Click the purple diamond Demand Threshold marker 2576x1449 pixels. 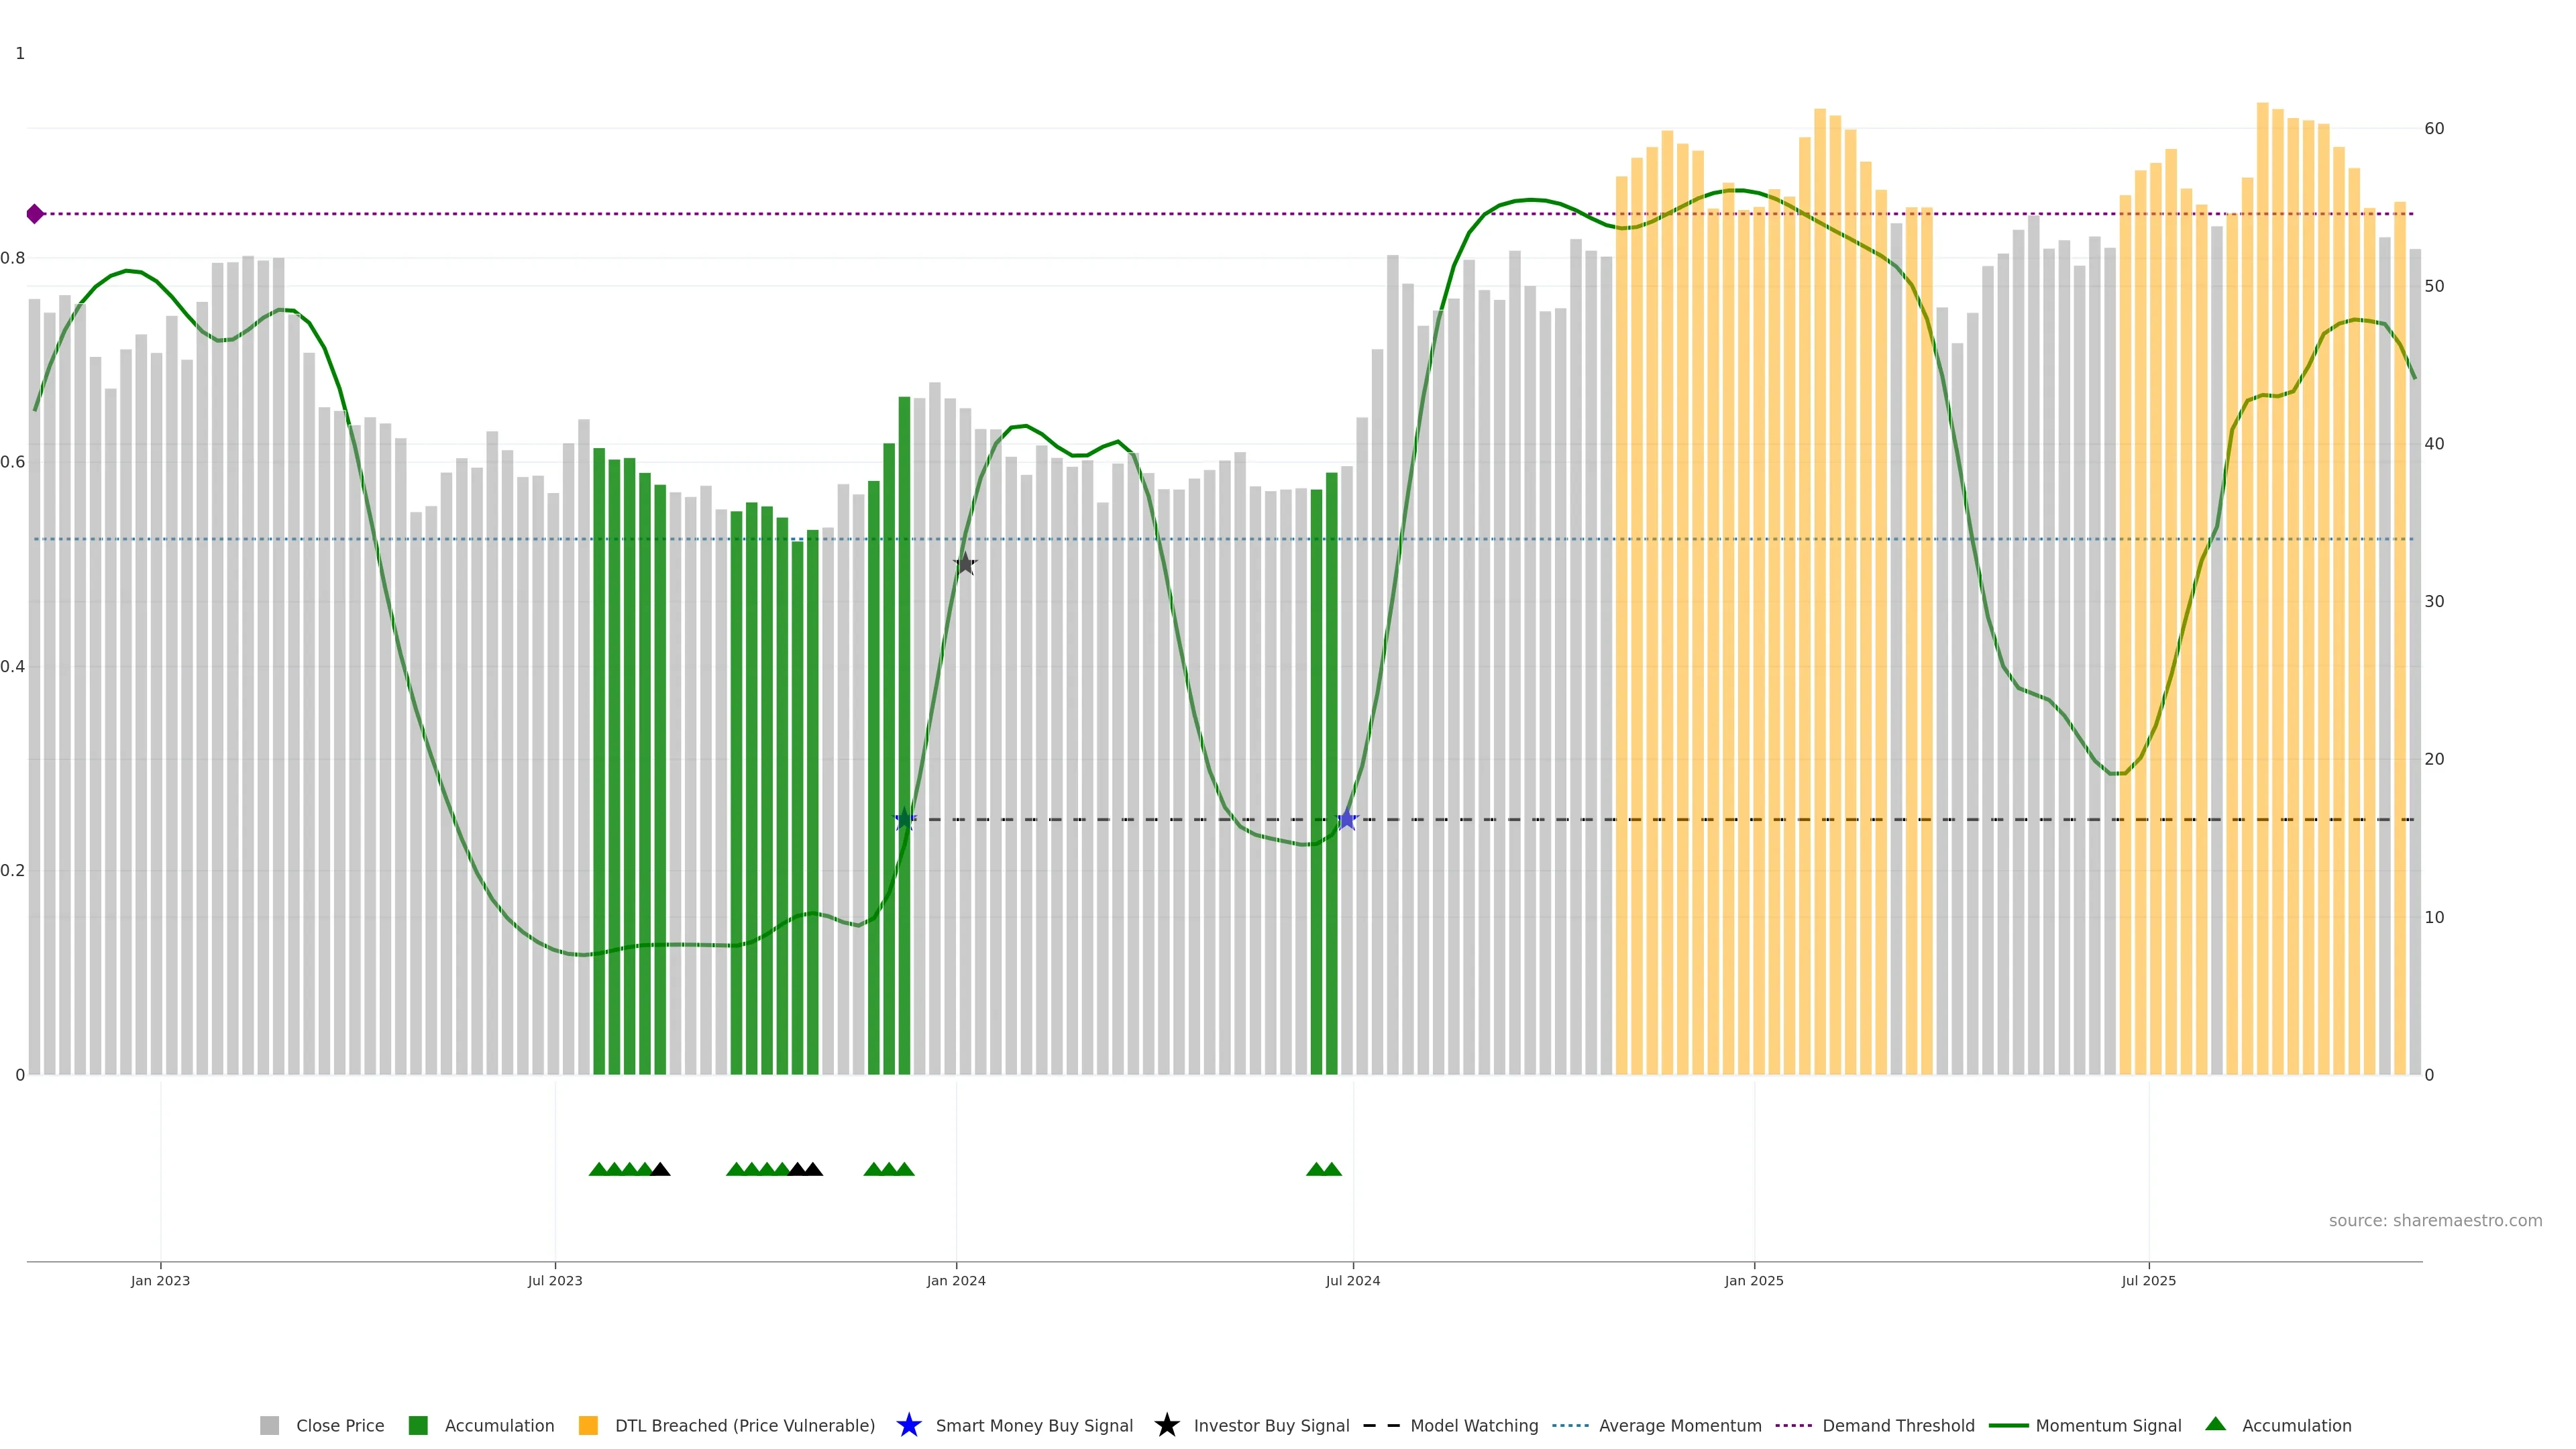[x=35, y=214]
